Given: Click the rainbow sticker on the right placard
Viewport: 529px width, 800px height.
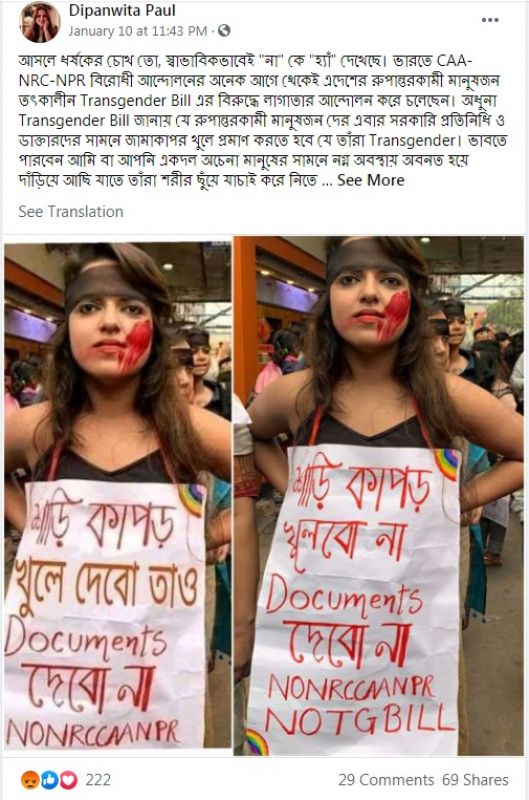Looking at the screenshot, I should tap(447, 464).
